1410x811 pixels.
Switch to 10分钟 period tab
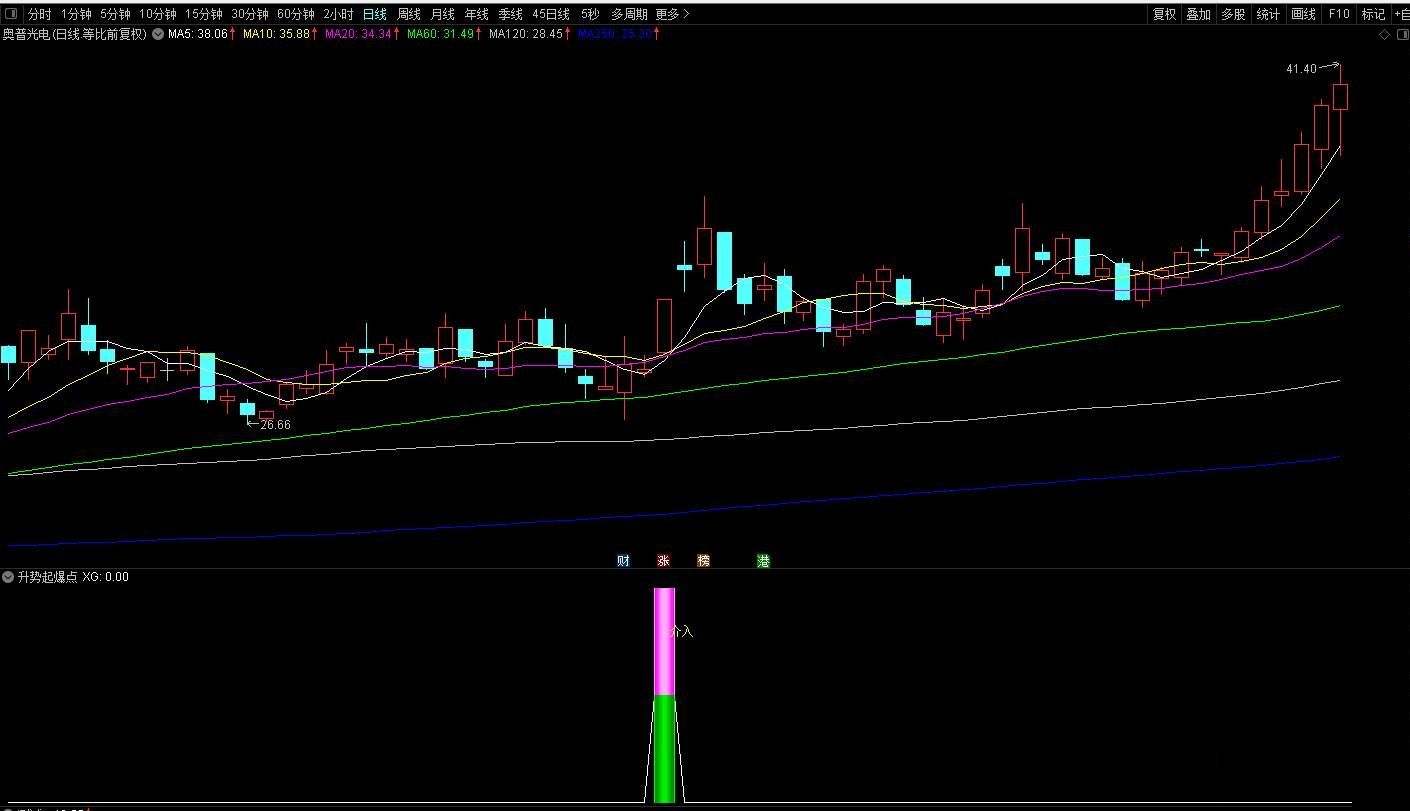click(x=157, y=14)
